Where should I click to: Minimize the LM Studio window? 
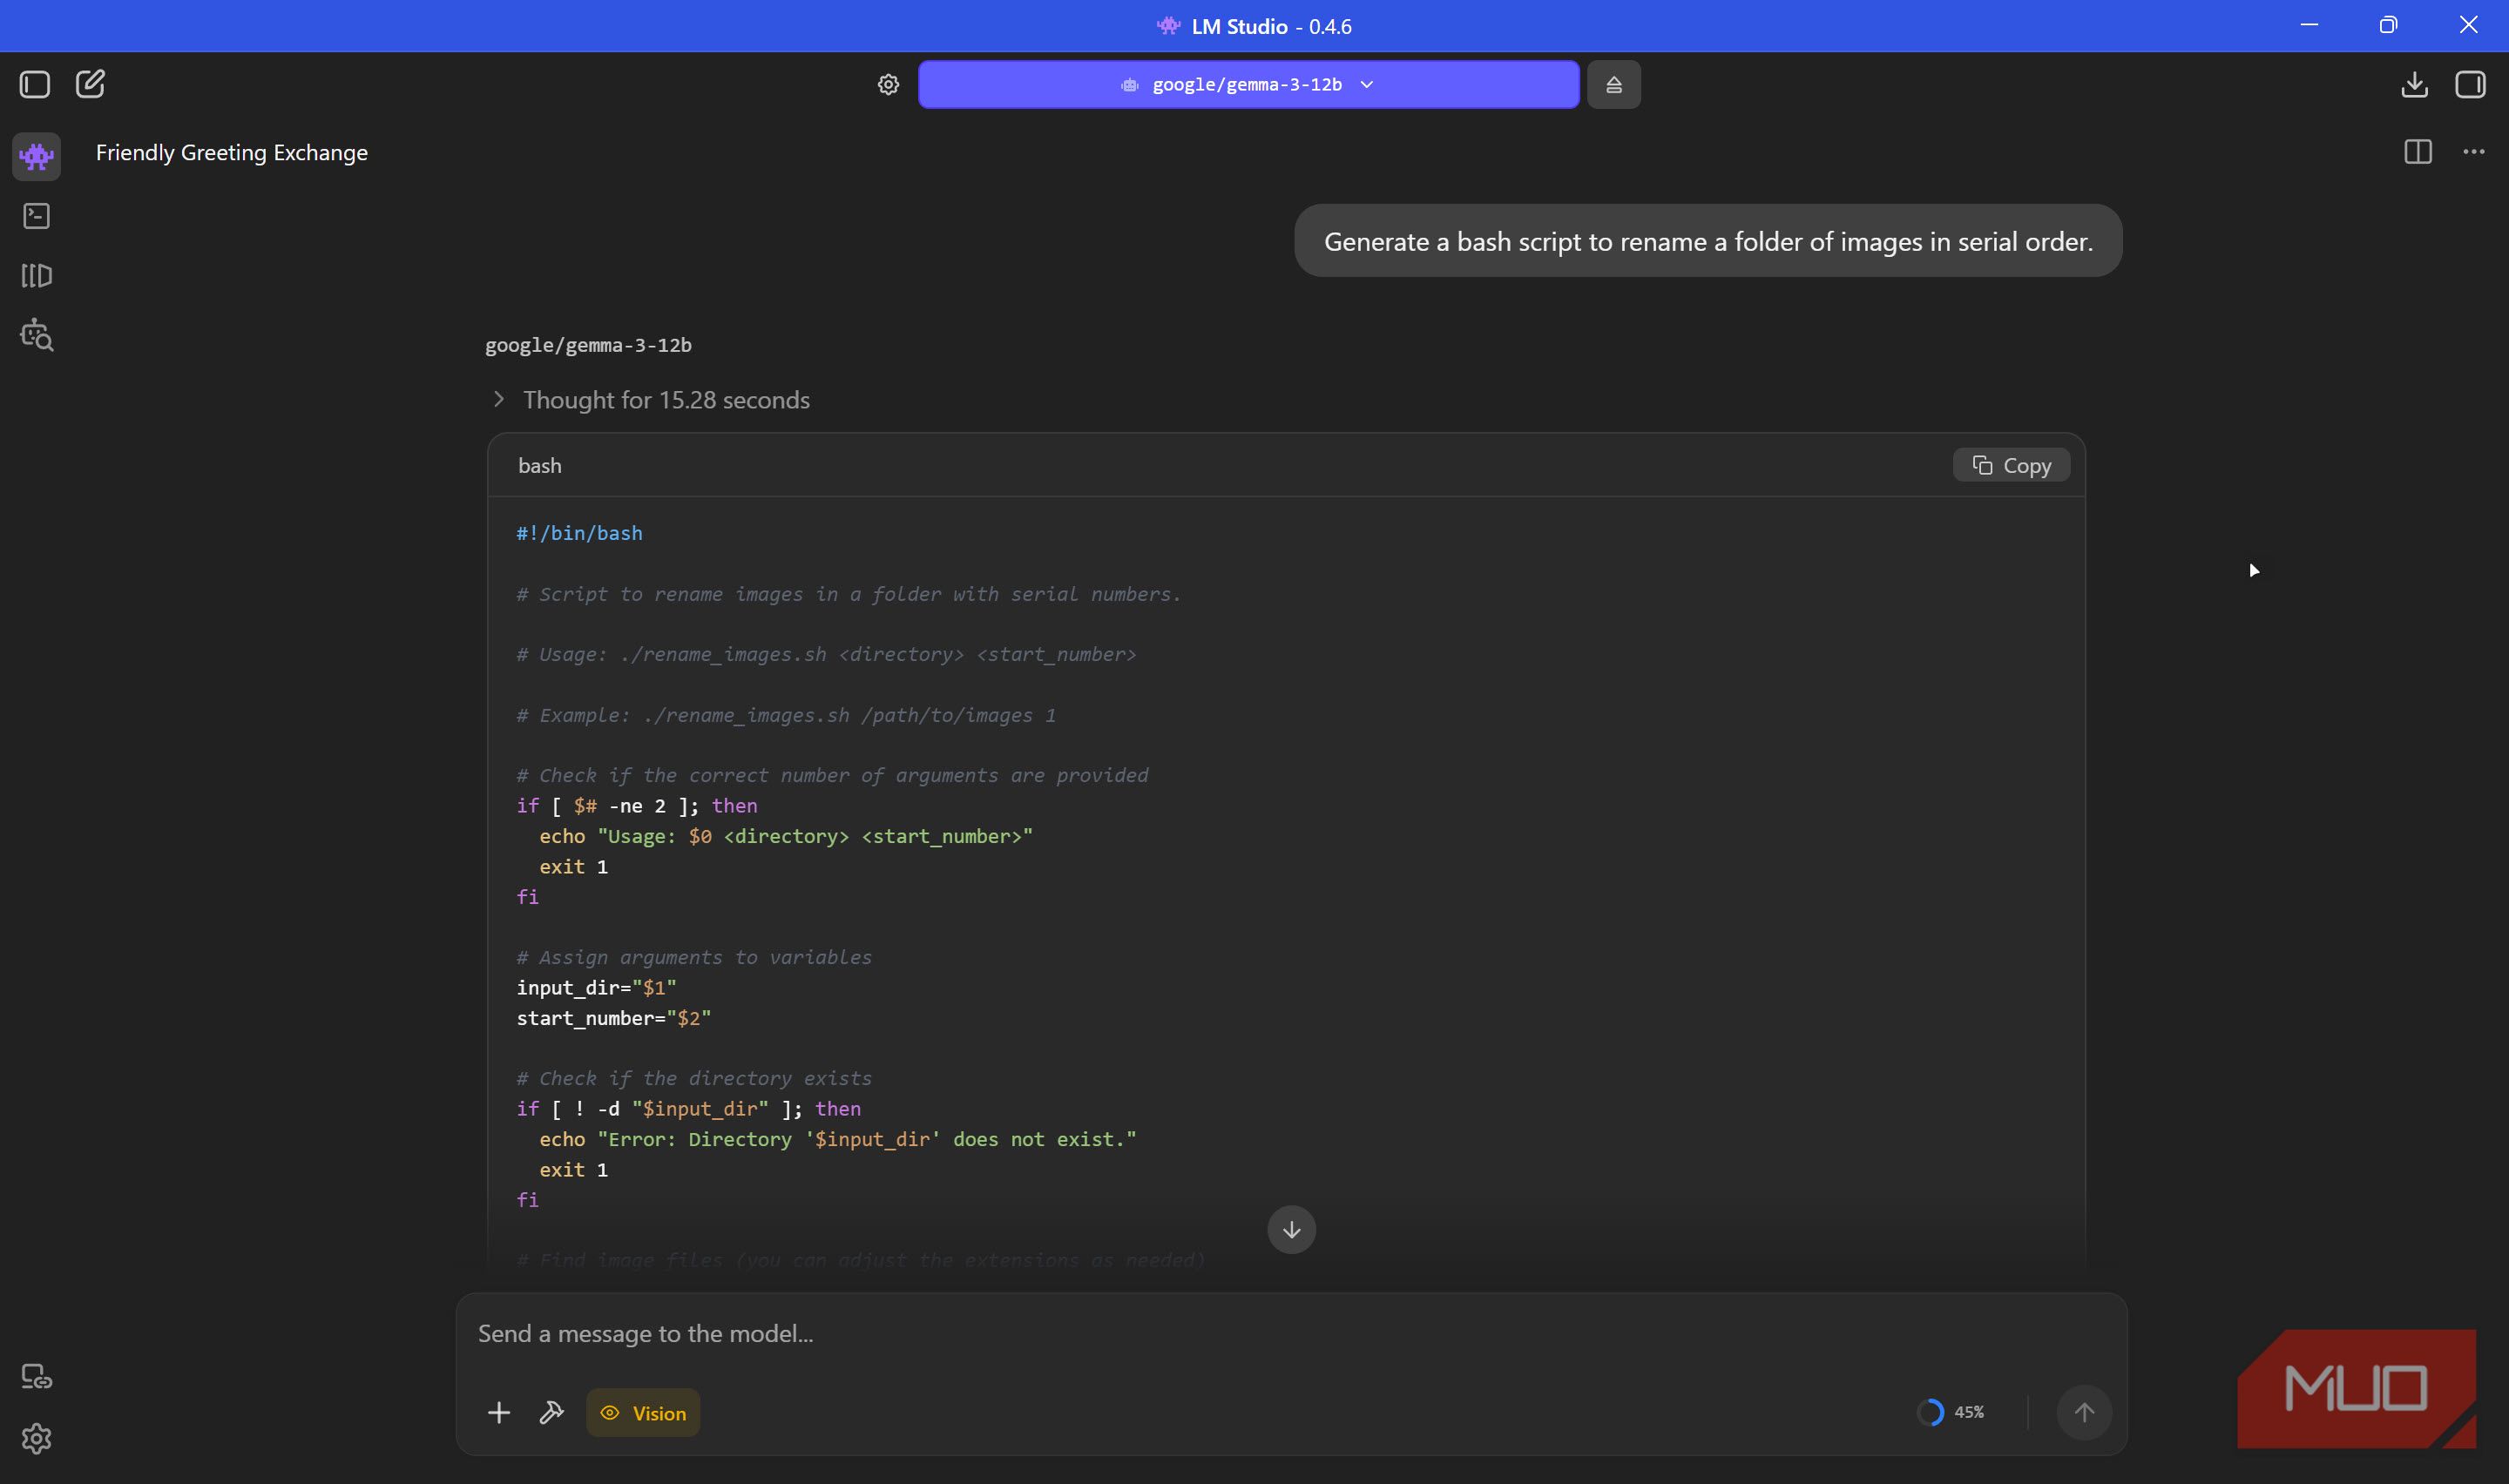(x=2308, y=25)
